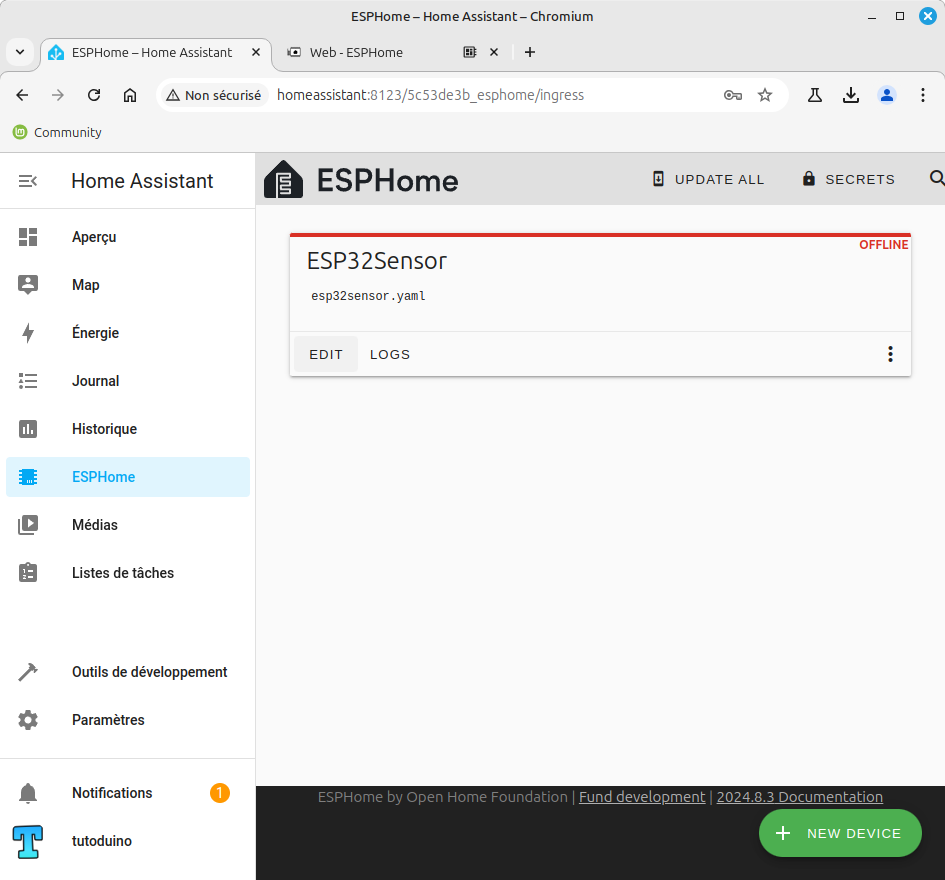Select the ESPHome – Home Assistant tab
Image resolution: width=945 pixels, height=880 pixels.
coord(152,52)
